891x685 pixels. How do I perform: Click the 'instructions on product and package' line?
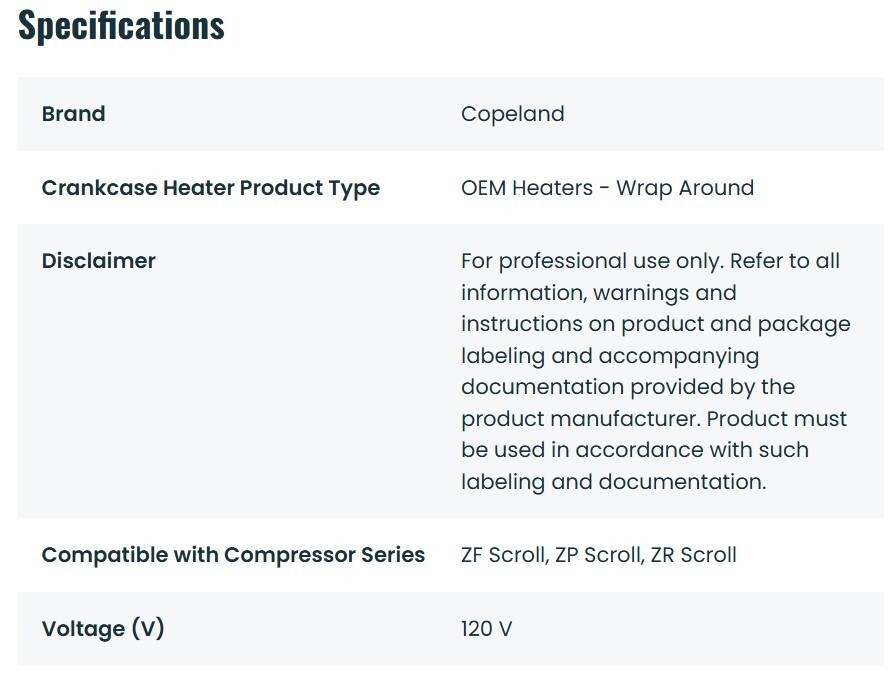pyautogui.click(x=655, y=325)
